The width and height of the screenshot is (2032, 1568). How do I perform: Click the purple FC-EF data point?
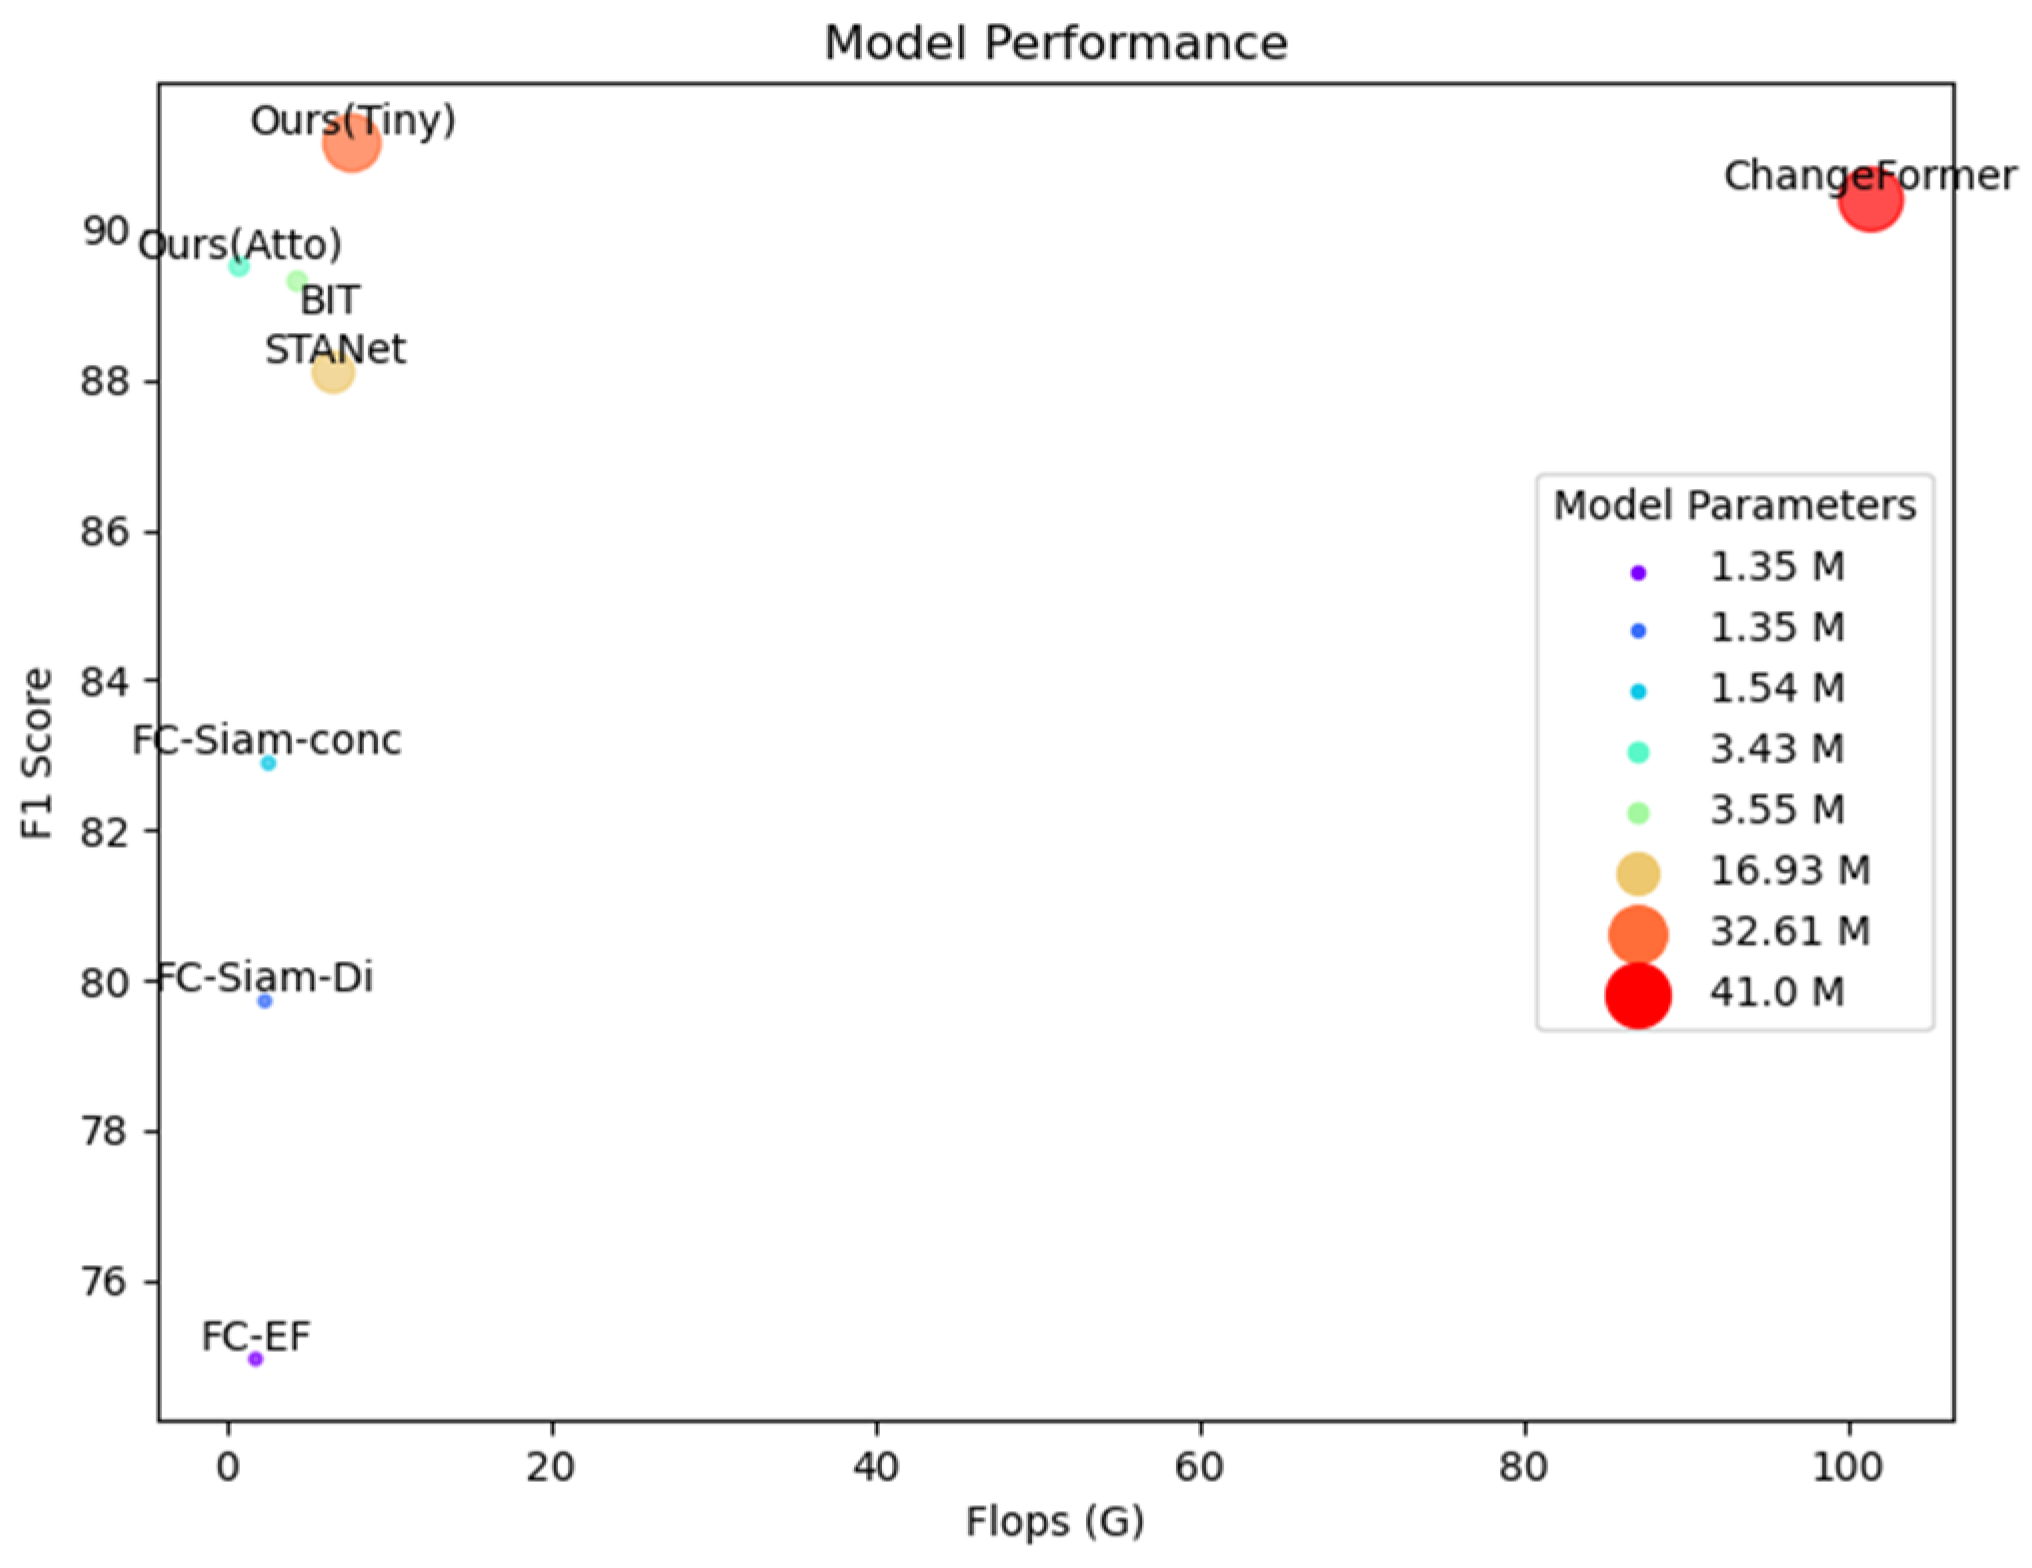point(255,1359)
